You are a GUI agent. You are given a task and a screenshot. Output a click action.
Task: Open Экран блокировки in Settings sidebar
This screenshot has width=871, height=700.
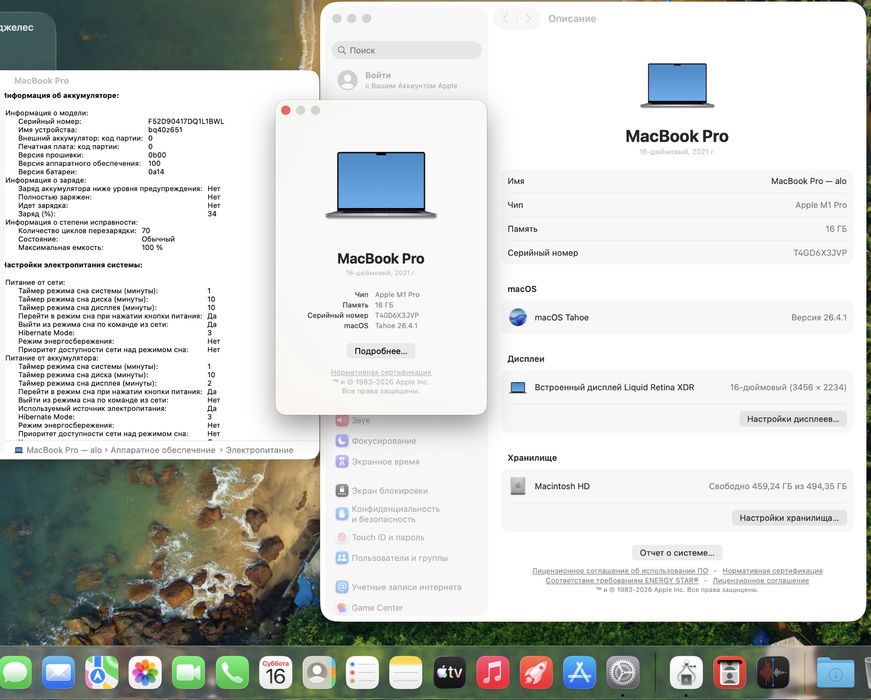pos(382,491)
